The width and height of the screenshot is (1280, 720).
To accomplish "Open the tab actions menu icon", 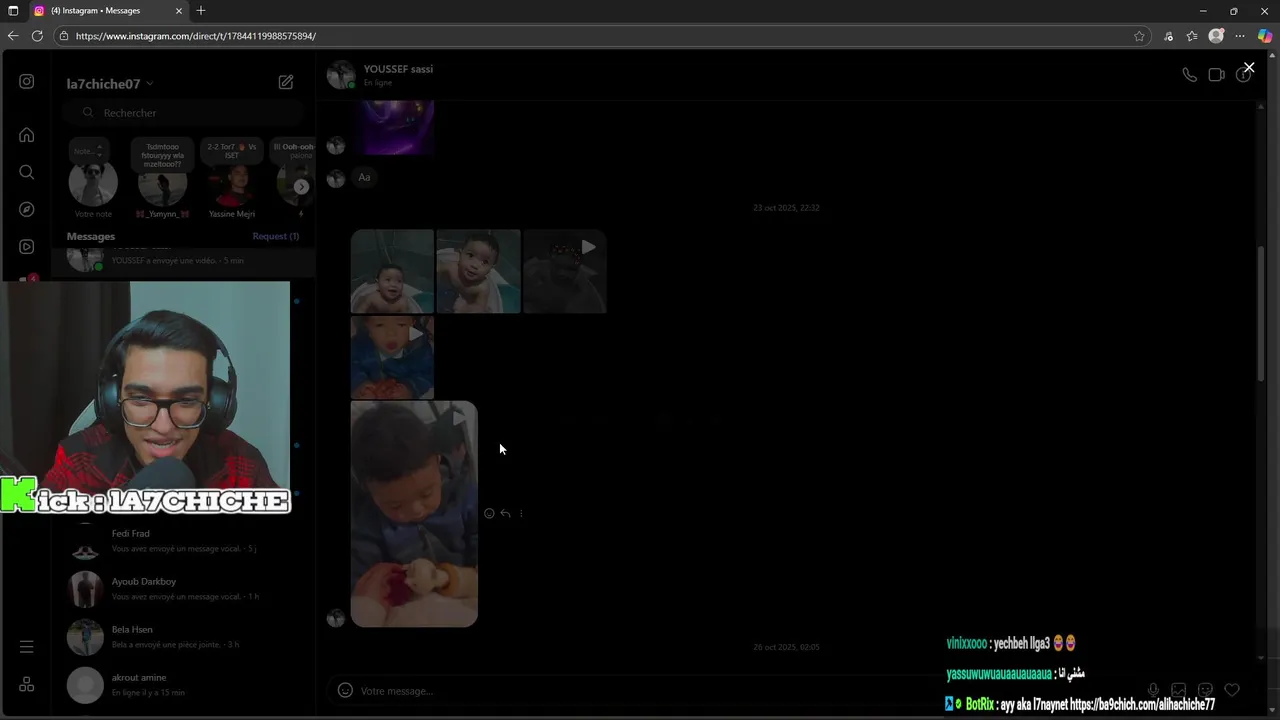I will click(13, 11).
